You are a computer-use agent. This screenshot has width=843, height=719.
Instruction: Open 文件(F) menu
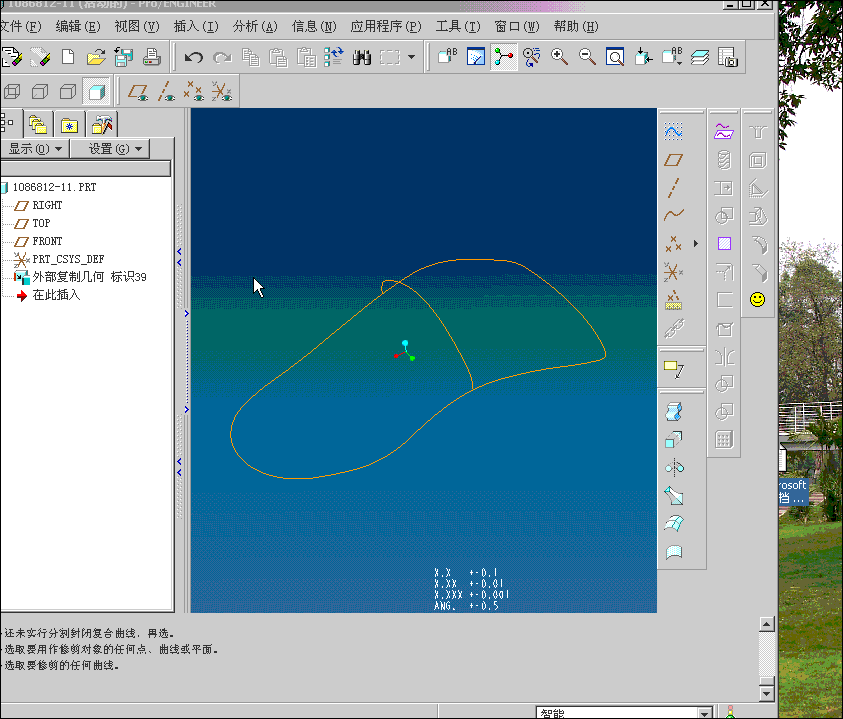click(20, 26)
